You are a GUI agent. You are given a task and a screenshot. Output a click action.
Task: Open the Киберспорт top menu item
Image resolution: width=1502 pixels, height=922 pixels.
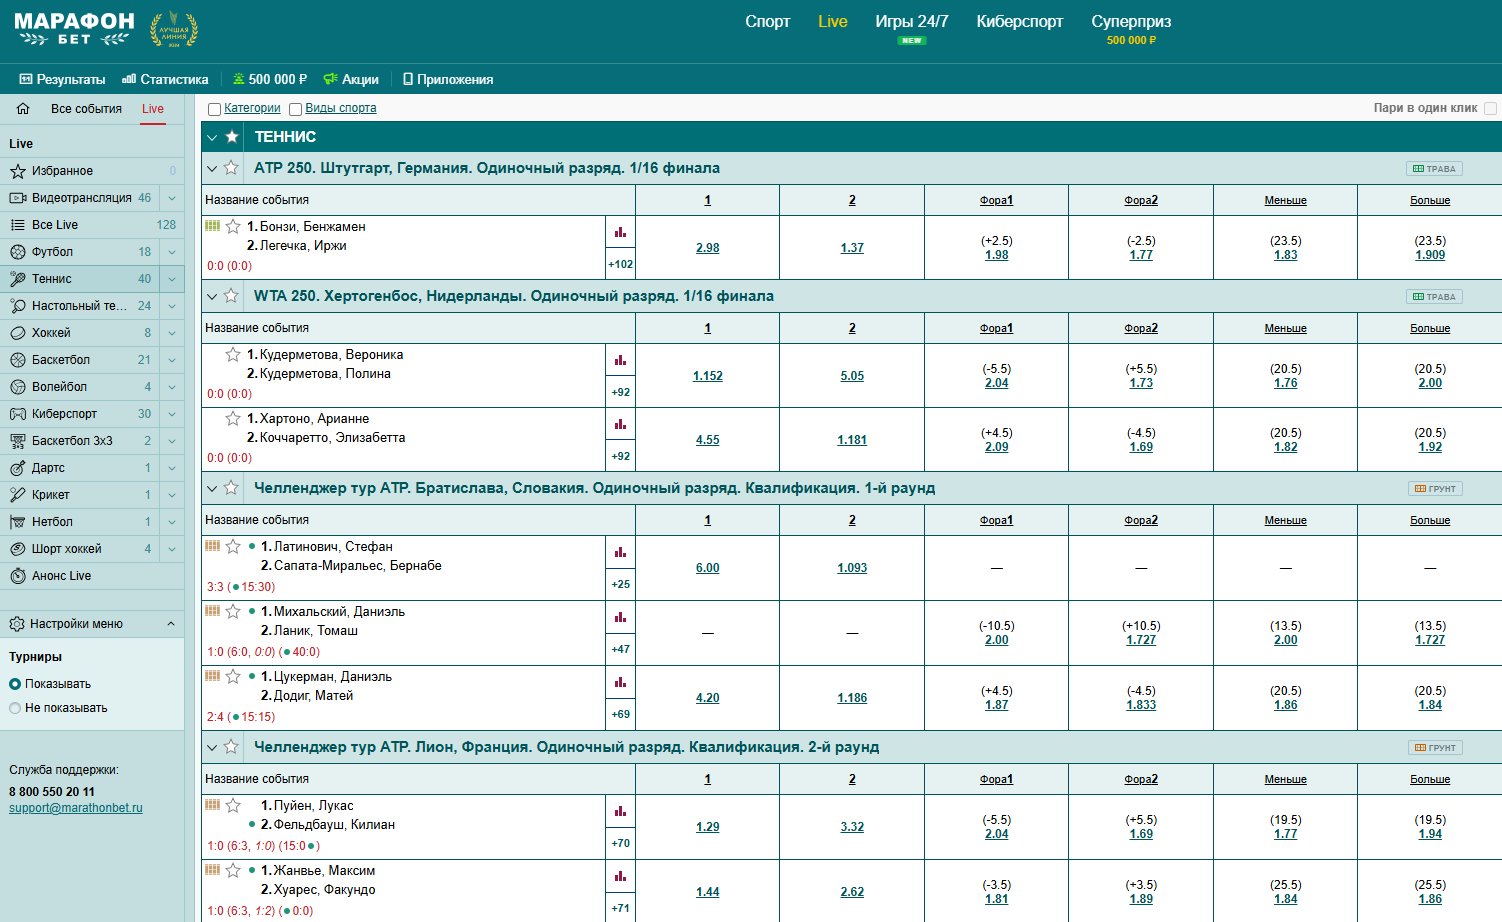(1019, 22)
